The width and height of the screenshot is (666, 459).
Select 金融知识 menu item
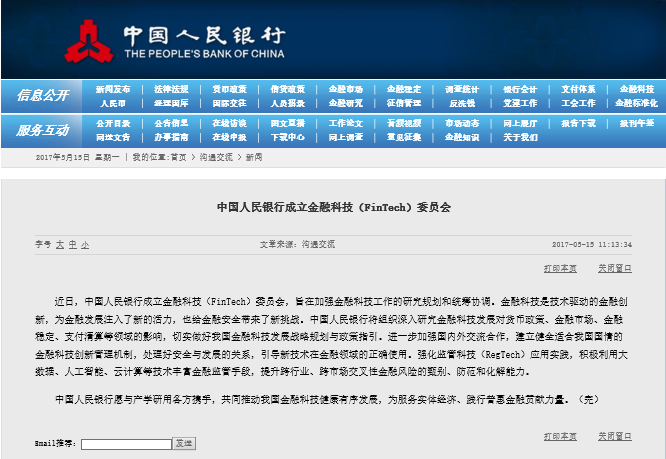(462, 138)
